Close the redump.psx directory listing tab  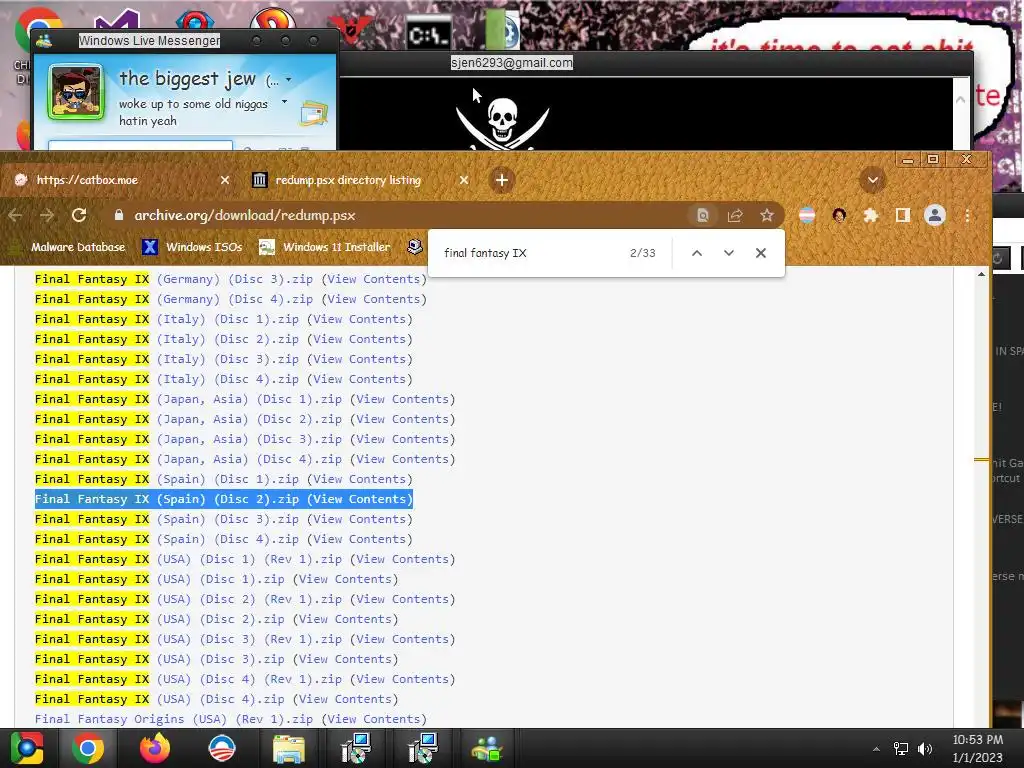[x=464, y=180]
